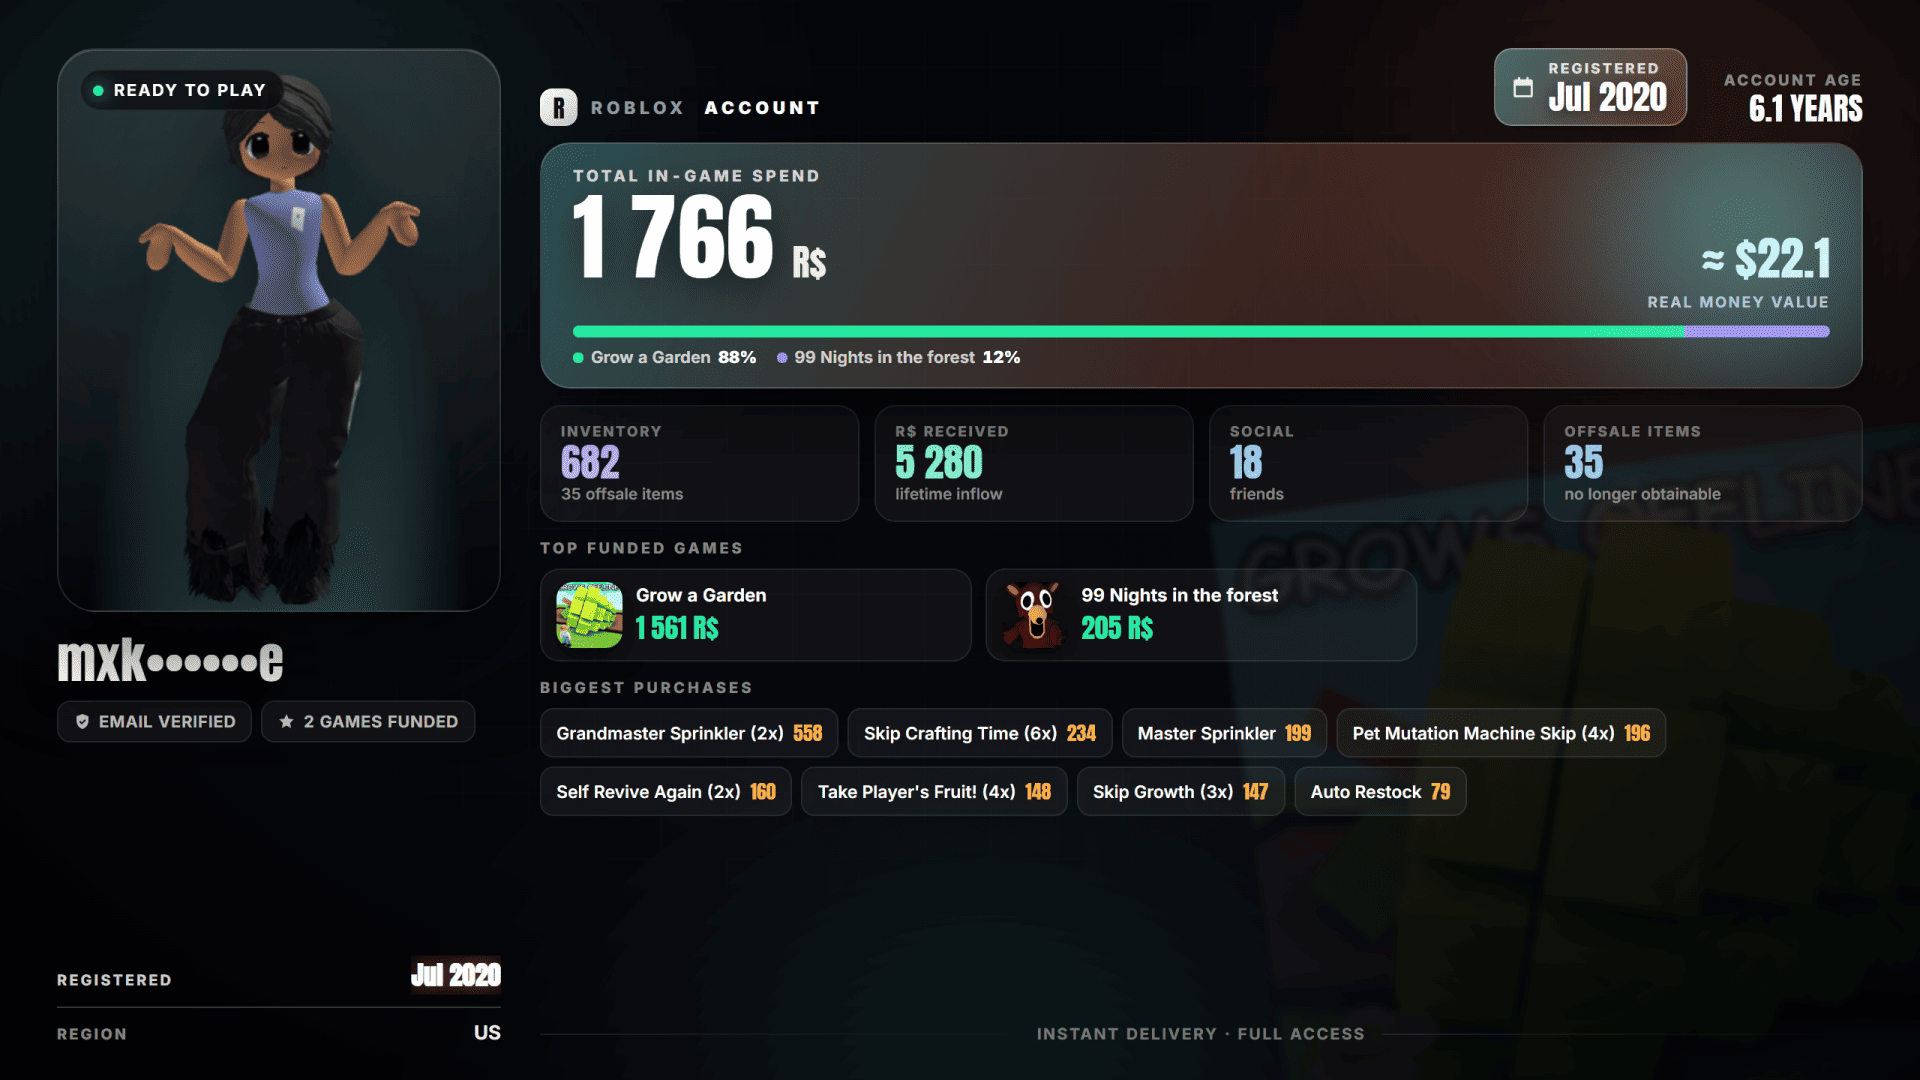
Task: Click the Biggest Purchases heading
Action: pyautogui.click(x=646, y=688)
